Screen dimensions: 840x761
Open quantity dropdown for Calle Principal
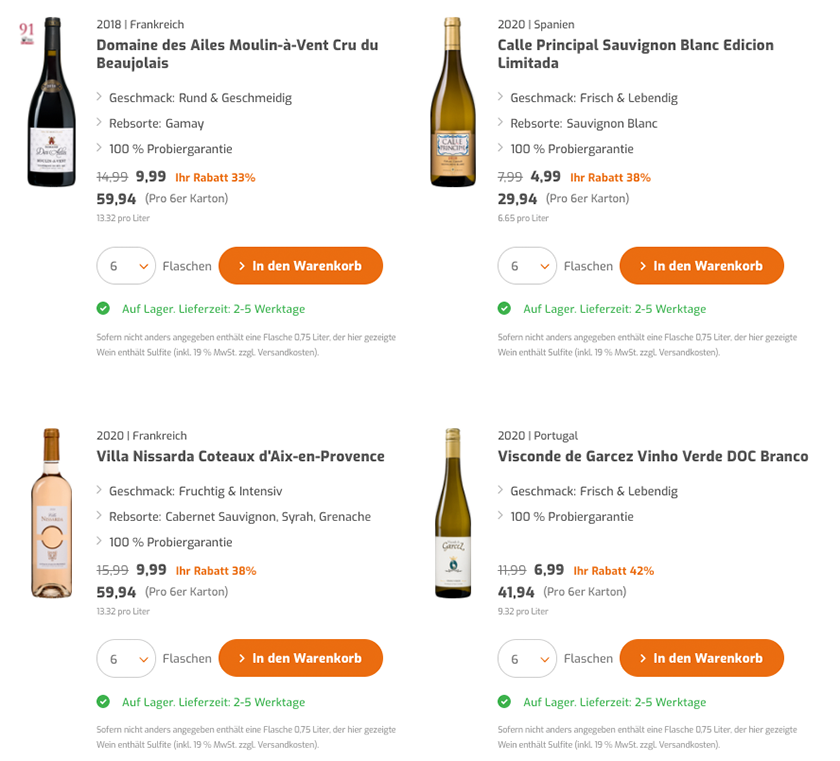[x=527, y=266]
